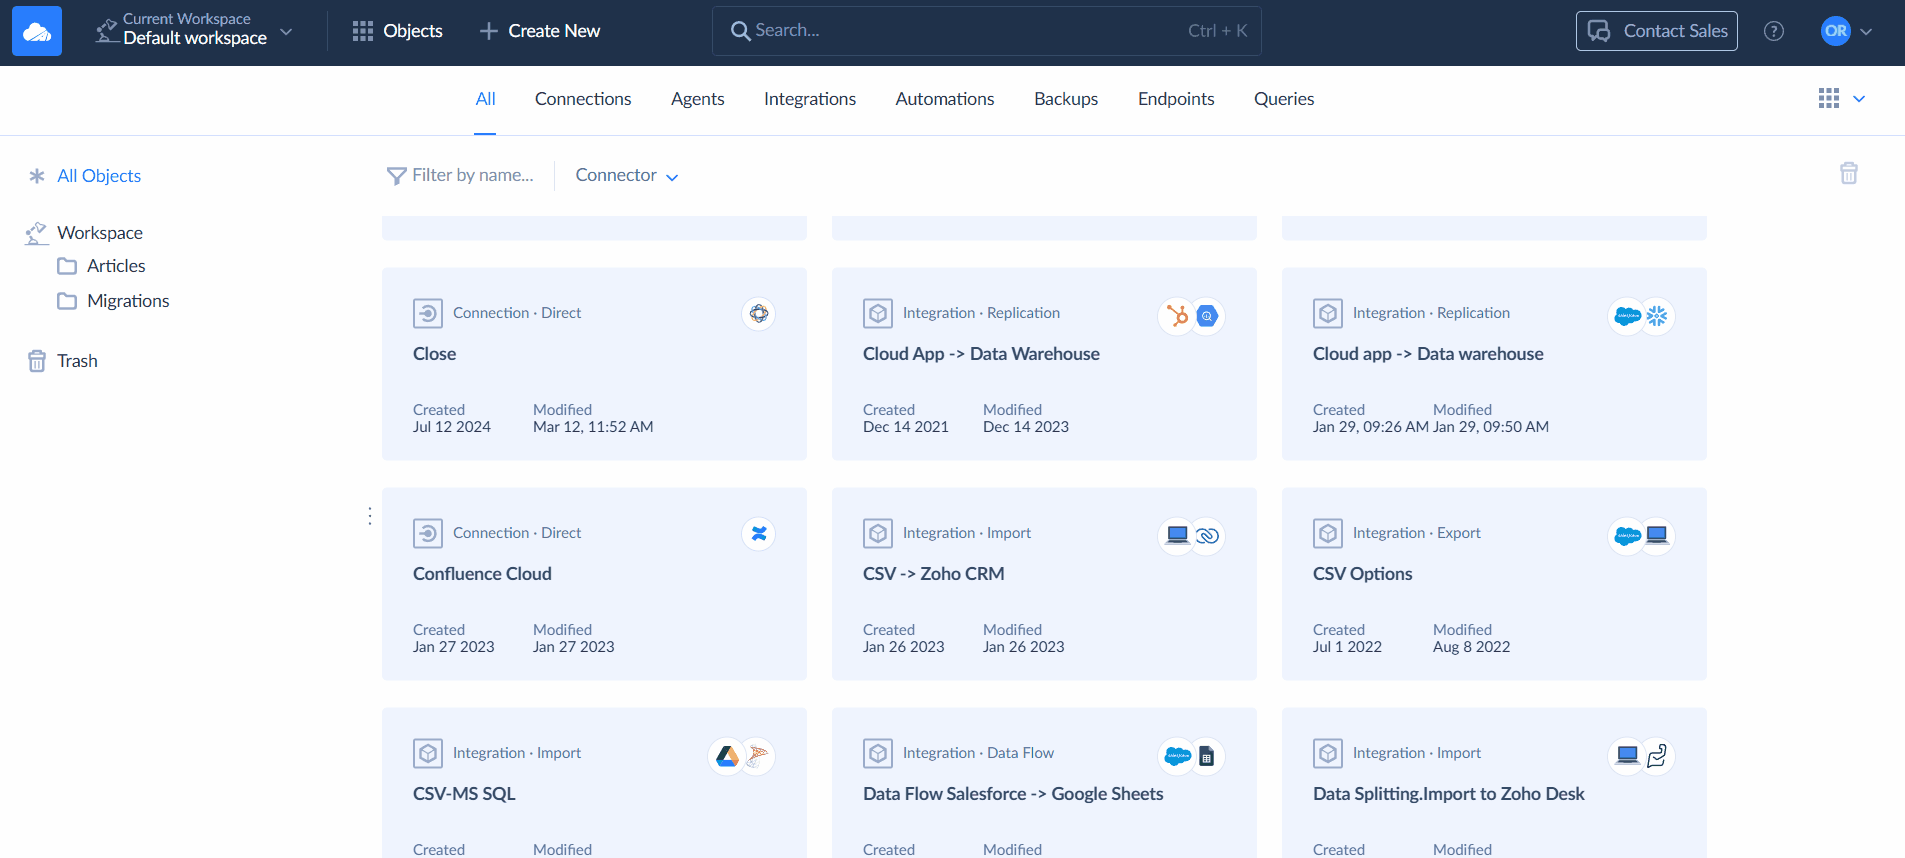
Task: Click the computer icon on CSV -> Zoho CRM
Action: 1178,535
